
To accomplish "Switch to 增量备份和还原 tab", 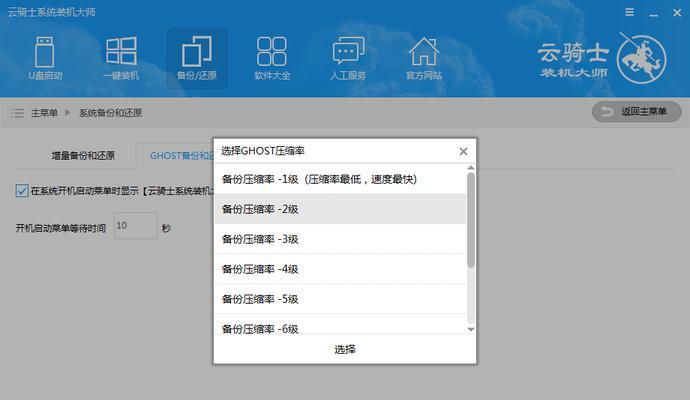I will coord(83,155).
